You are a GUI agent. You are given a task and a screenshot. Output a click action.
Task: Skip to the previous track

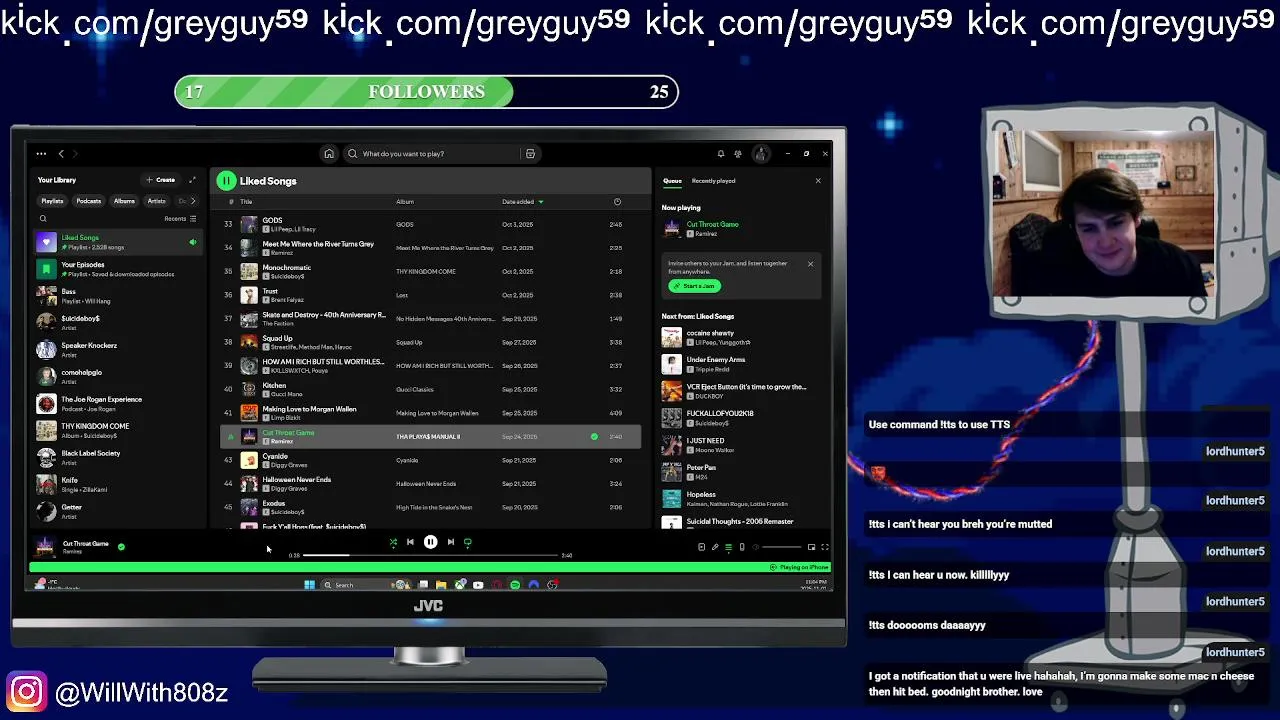(410, 542)
